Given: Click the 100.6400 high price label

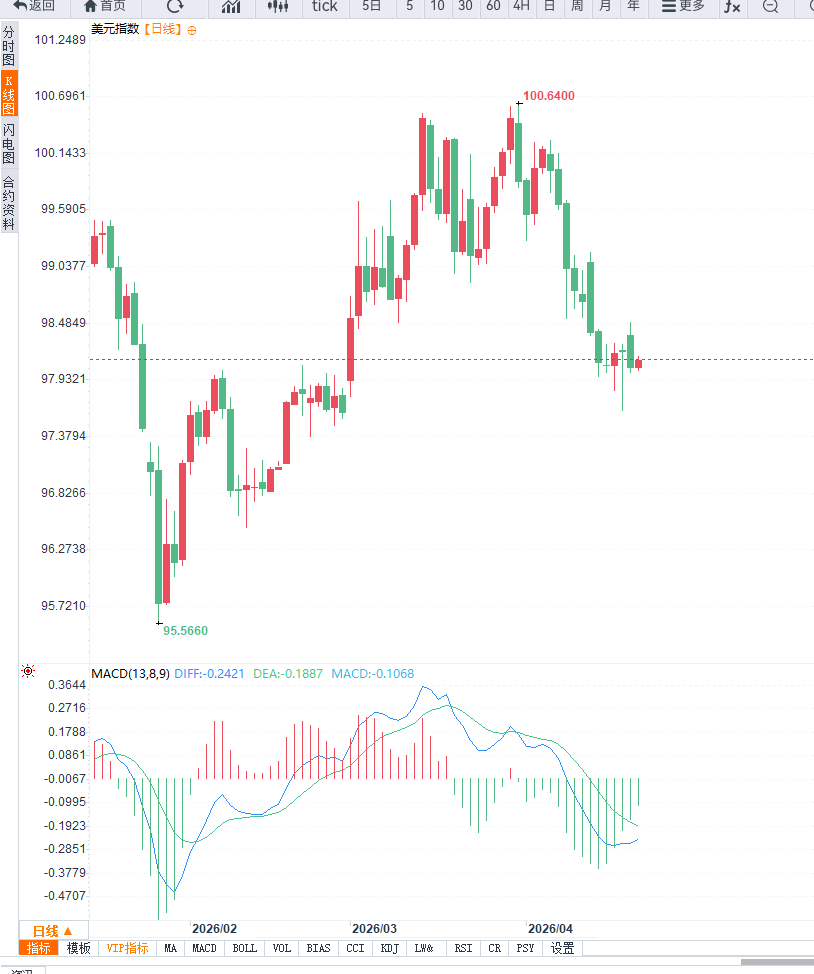Looking at the screenshot, I should click(x=549, y=96).
